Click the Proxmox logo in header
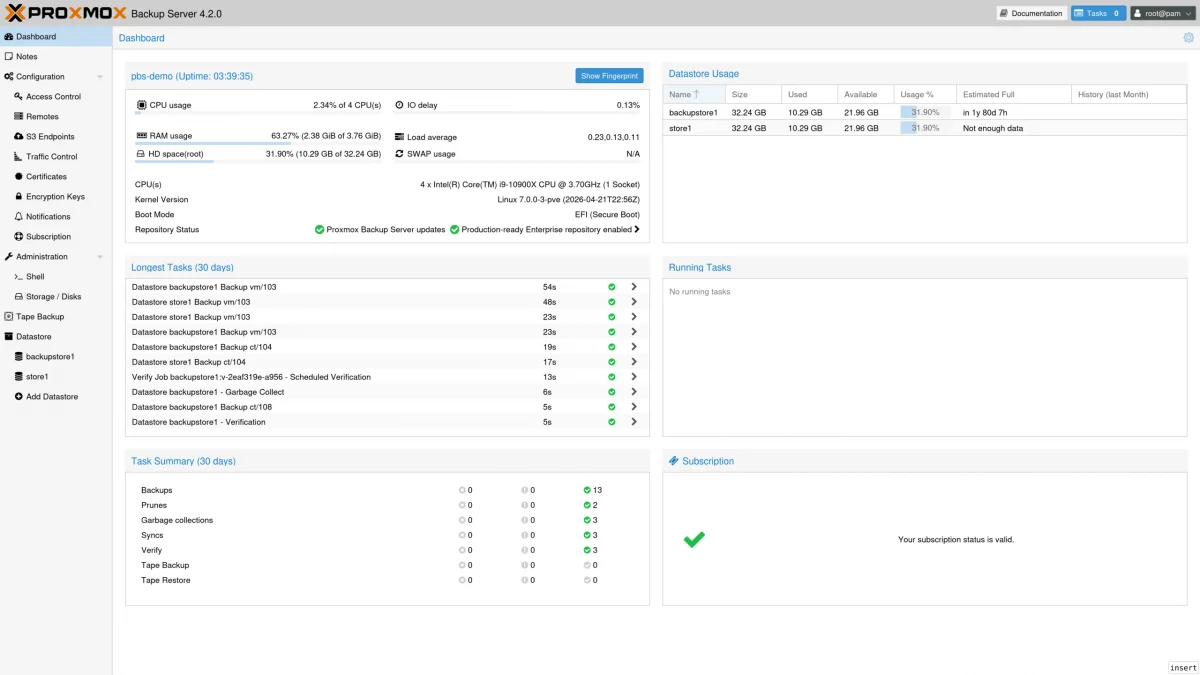 64,14
